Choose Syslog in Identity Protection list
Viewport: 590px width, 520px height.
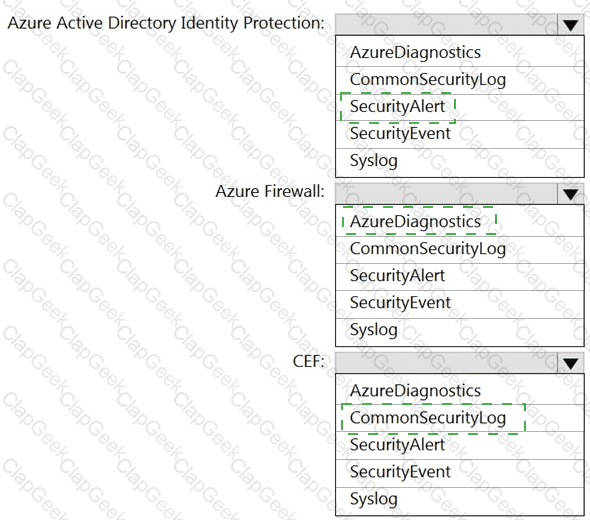459,162
